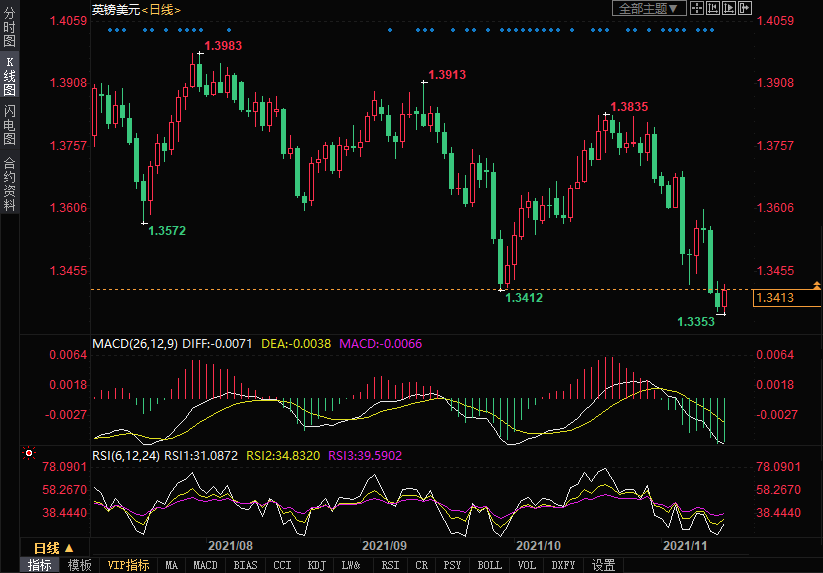This screenshot has height=573, width=823.
Task: Open the <日线> period picker next to 英镑美元
Action: coord(161,9)
